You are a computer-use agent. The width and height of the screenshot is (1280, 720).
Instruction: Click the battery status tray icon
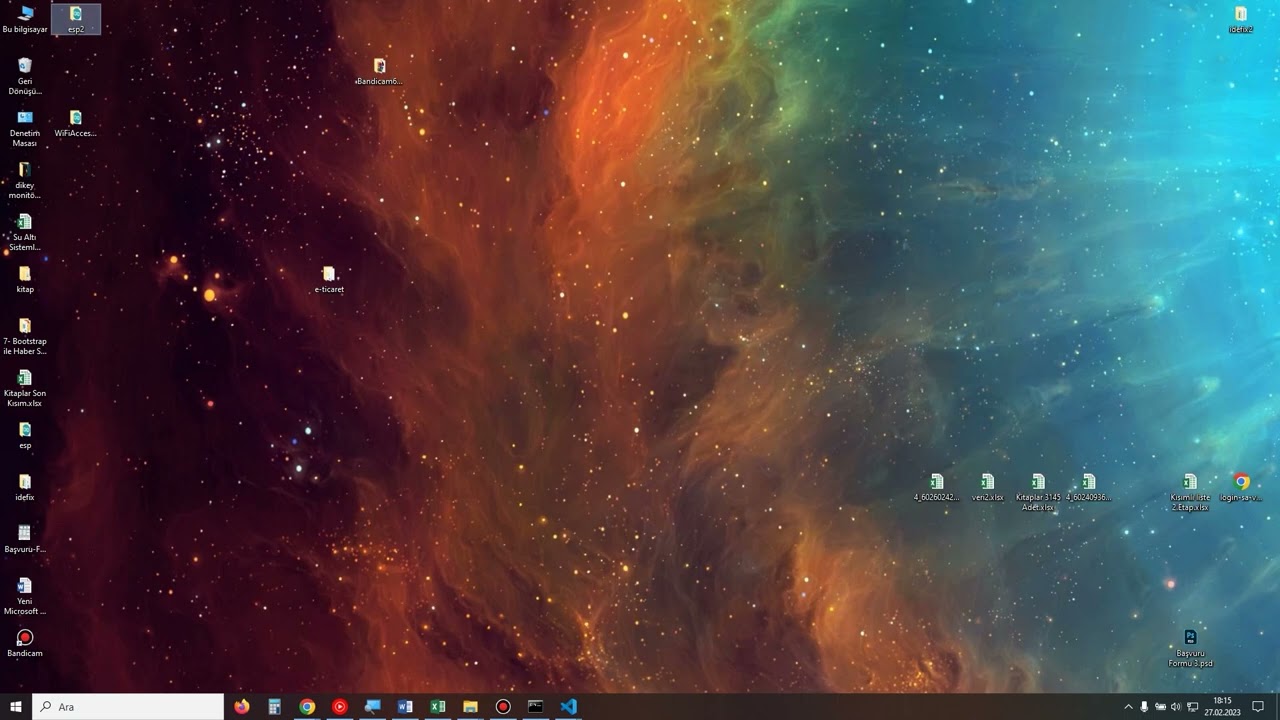[x=1160, y=707]
